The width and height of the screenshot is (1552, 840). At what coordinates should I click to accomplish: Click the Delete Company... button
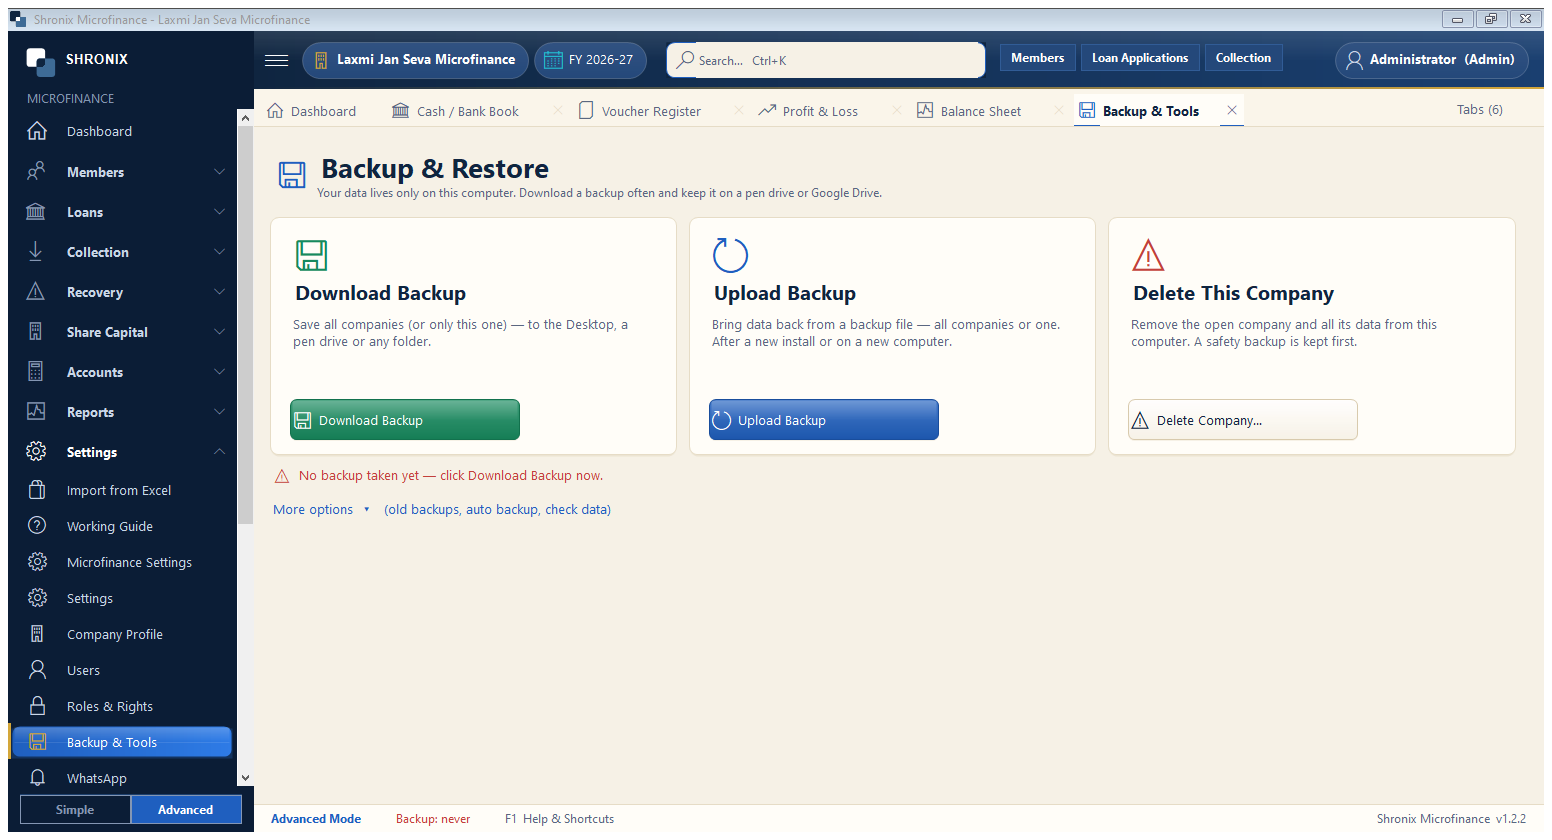point(1243,420)
